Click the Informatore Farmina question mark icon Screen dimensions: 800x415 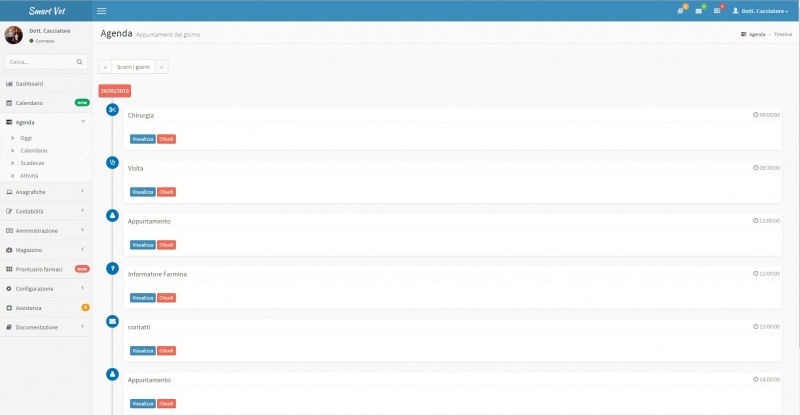[x=113, y=268]
